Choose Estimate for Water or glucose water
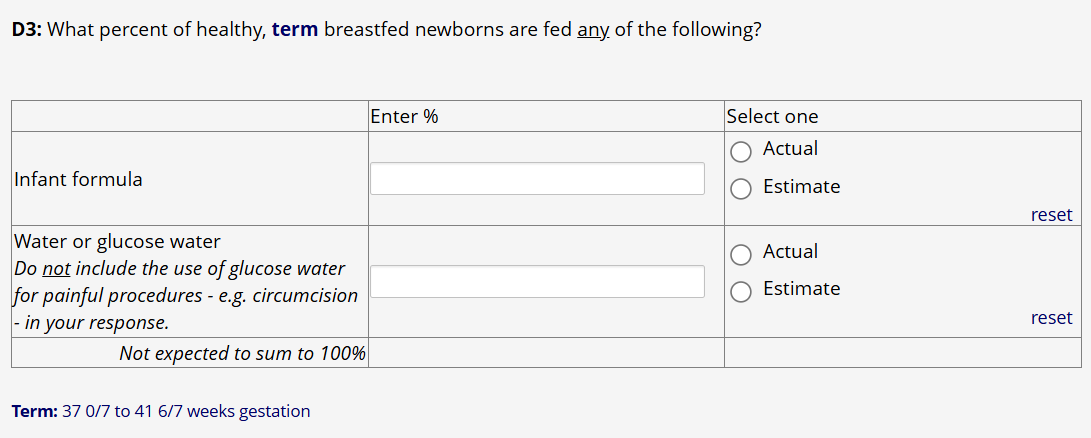 point(741,291)
